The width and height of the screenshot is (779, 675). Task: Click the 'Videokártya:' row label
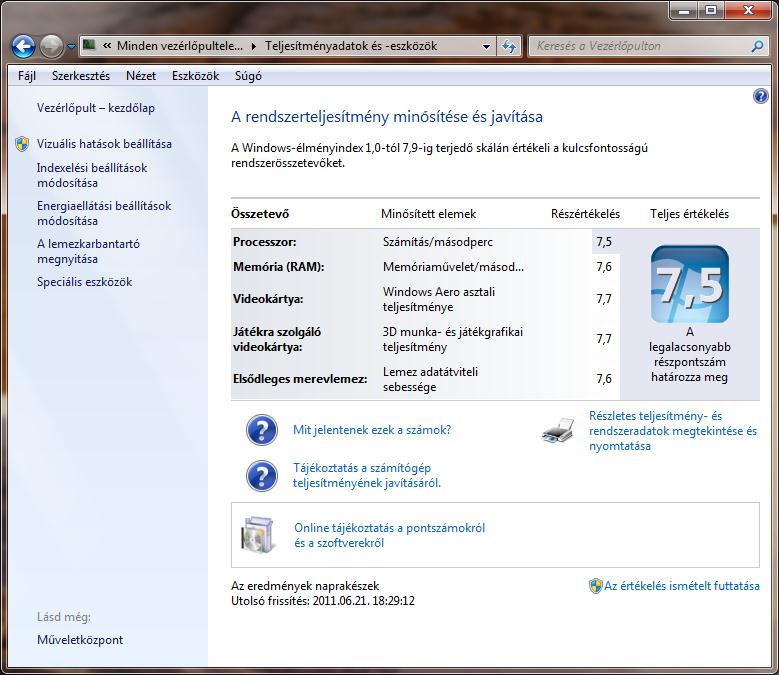click(268, 299)
